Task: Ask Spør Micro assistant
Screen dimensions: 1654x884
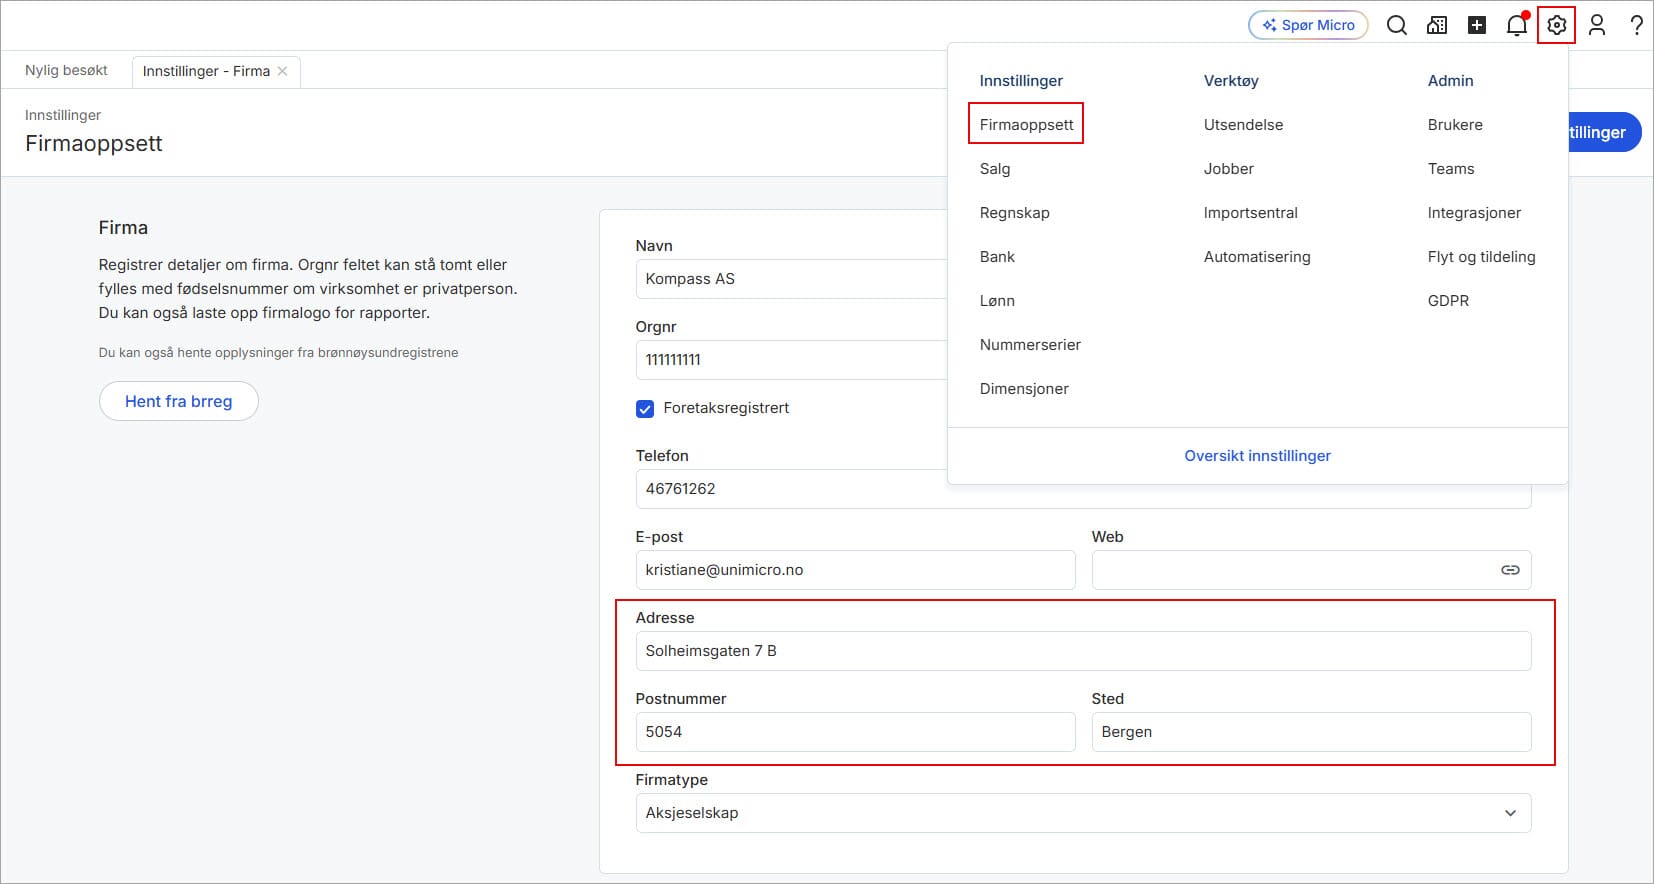Action: [1308, 26]
